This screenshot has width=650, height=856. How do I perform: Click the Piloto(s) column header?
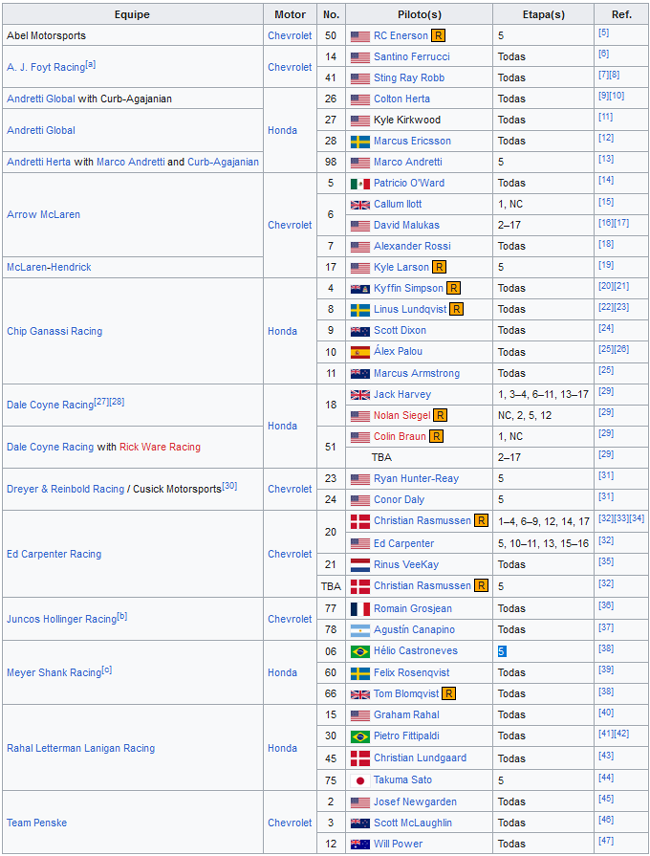[x=419, y=15]
